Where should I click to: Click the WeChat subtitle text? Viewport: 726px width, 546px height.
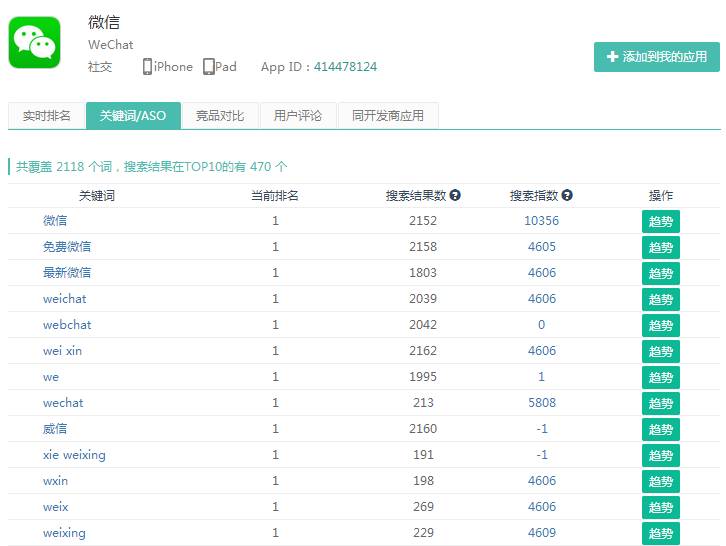tap(111, 44)
